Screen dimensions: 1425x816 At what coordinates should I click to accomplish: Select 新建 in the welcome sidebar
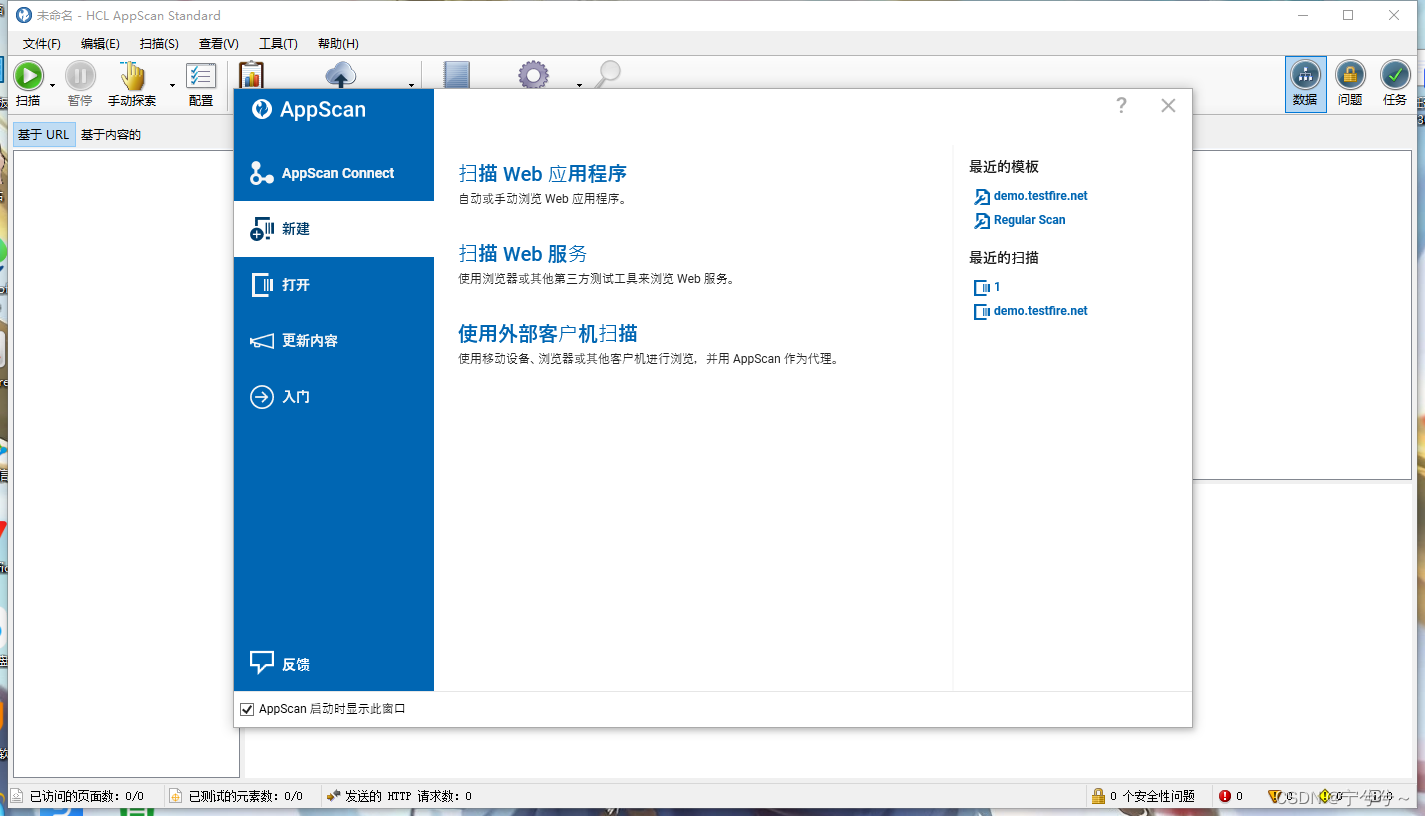(x=334, y=229)
